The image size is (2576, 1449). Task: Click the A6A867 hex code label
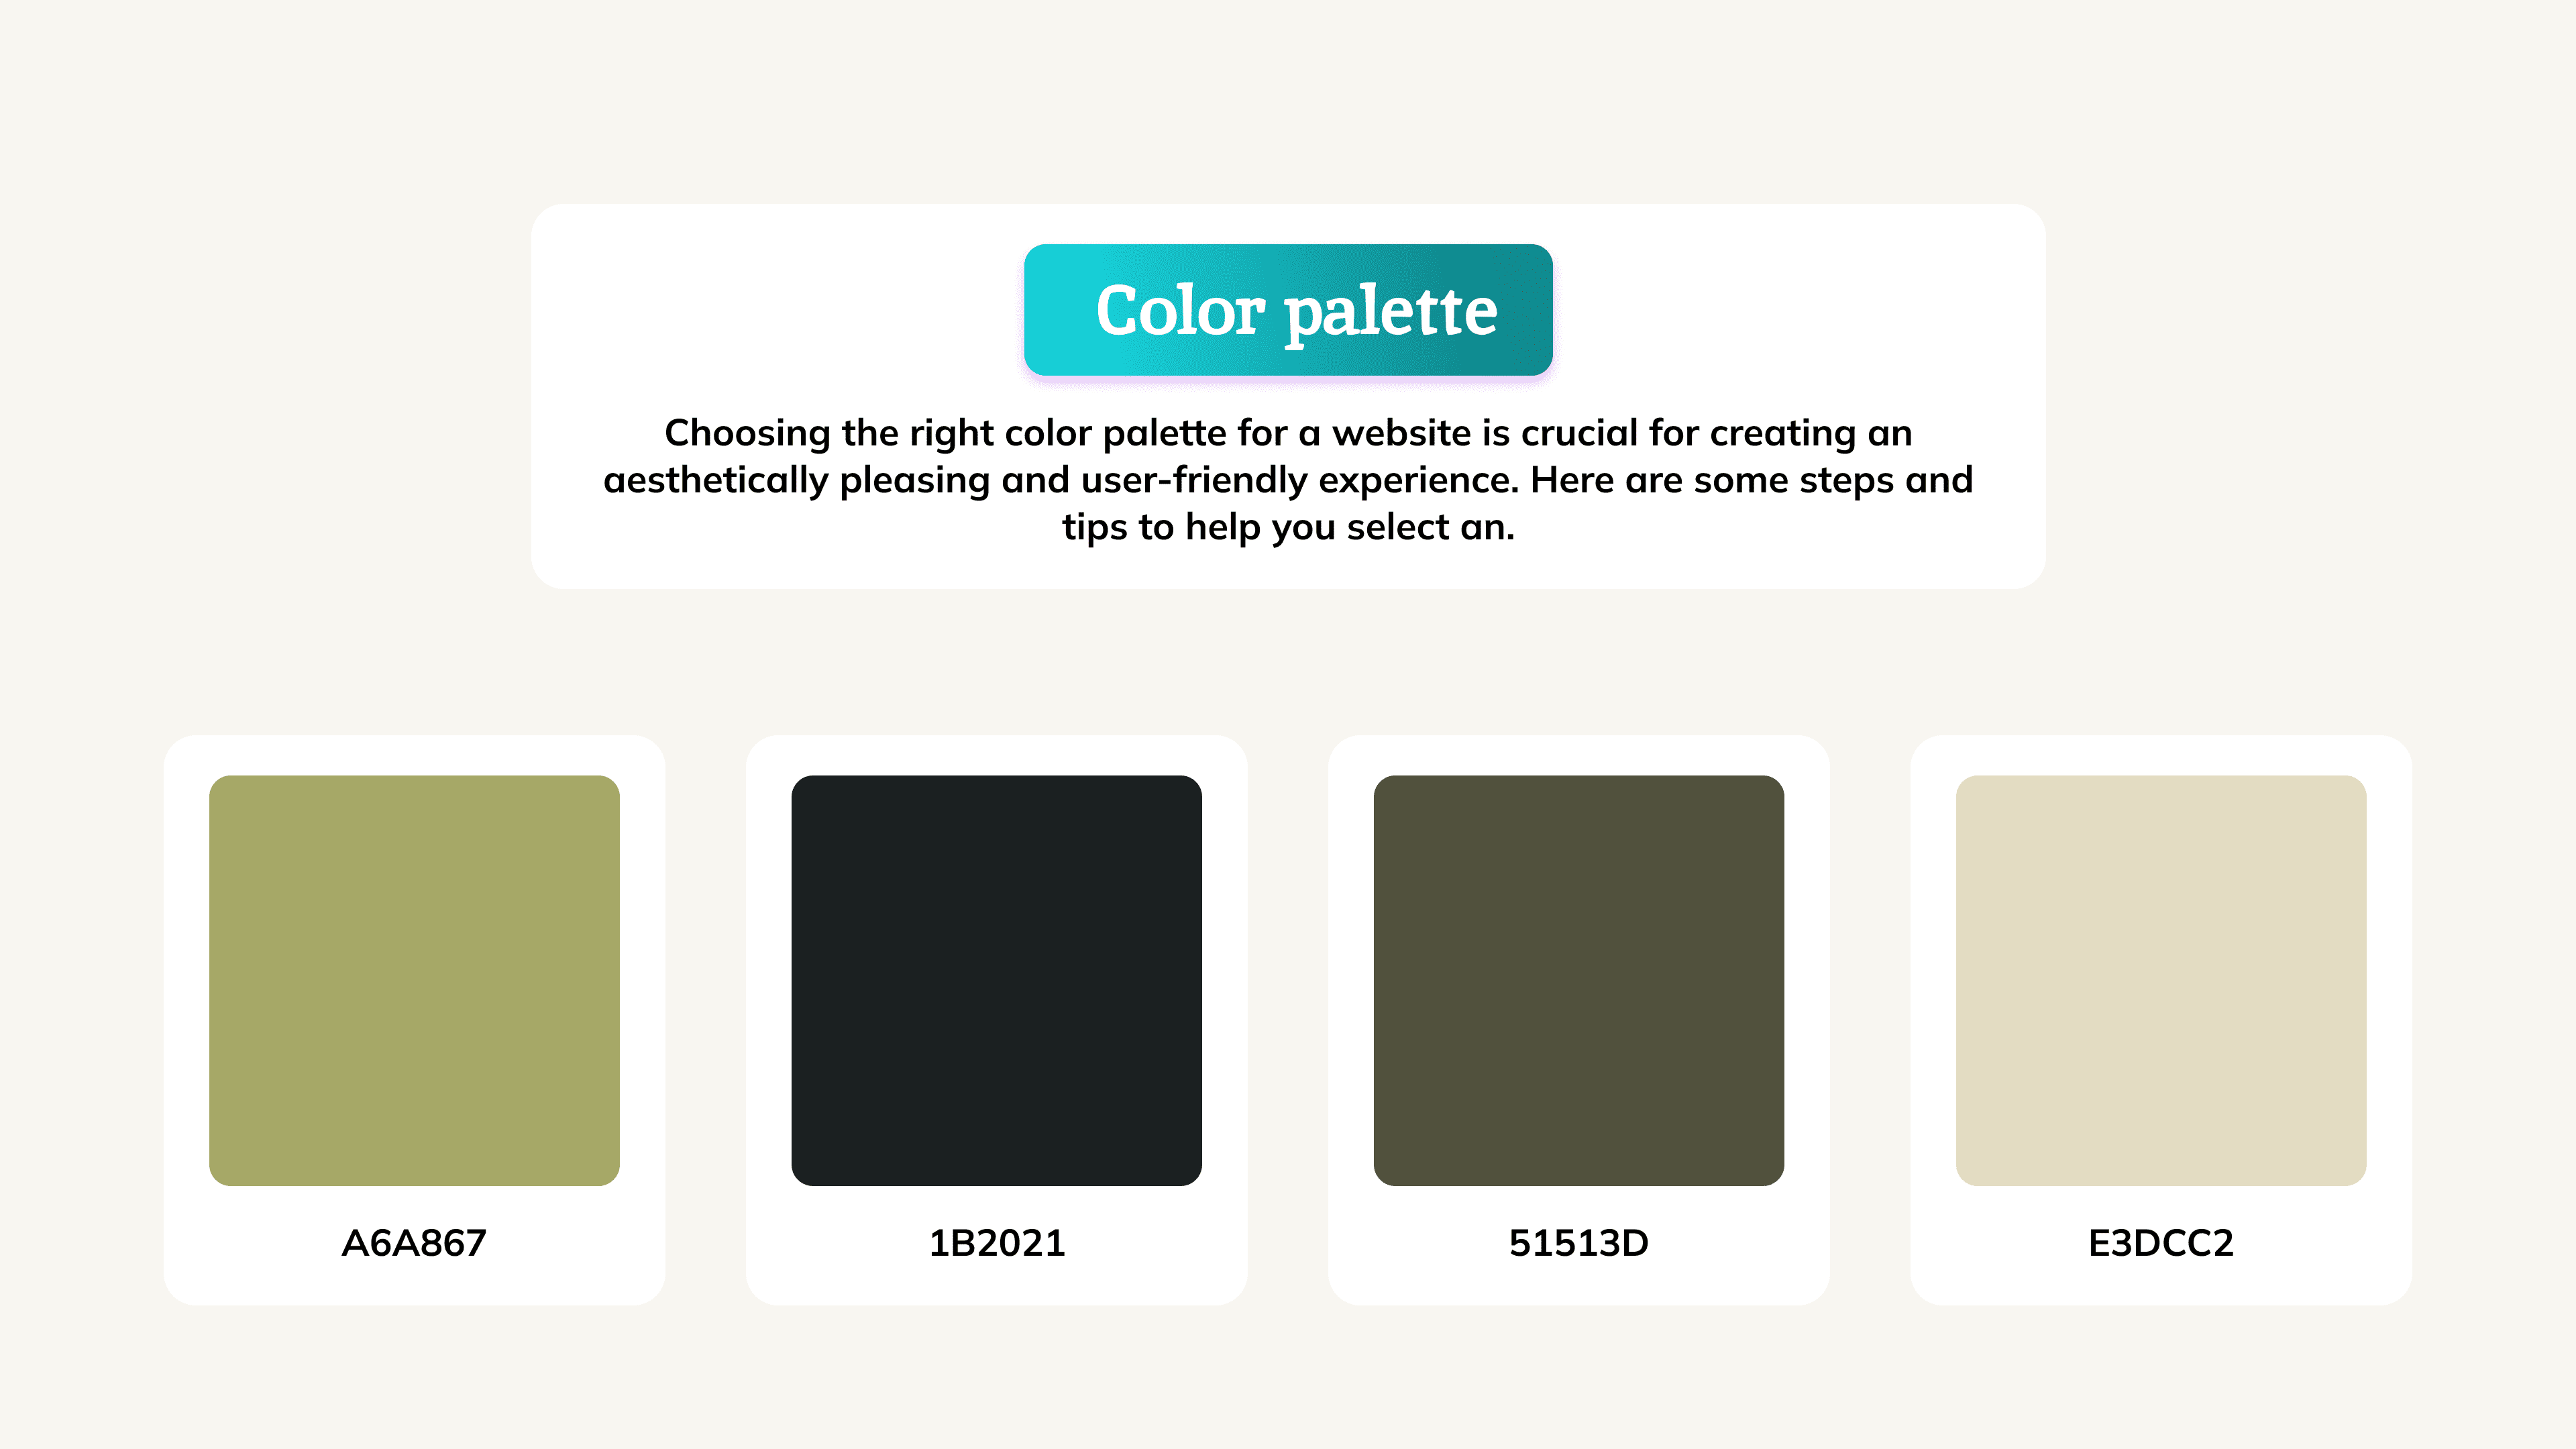414,1243
